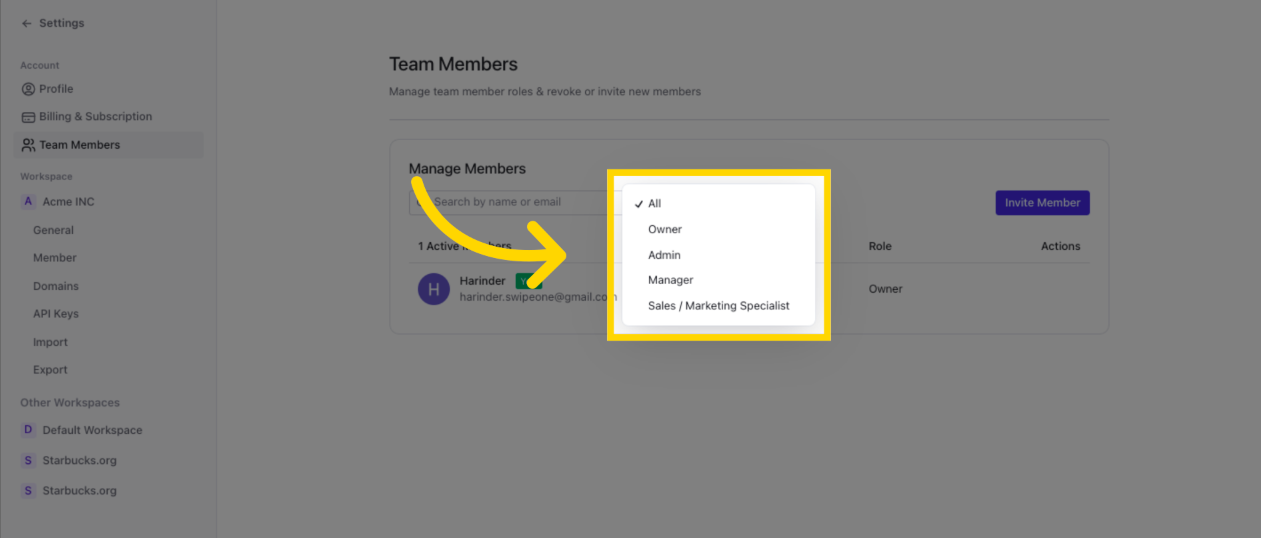Click Harinder's round avatar icon

coord(434,289)
